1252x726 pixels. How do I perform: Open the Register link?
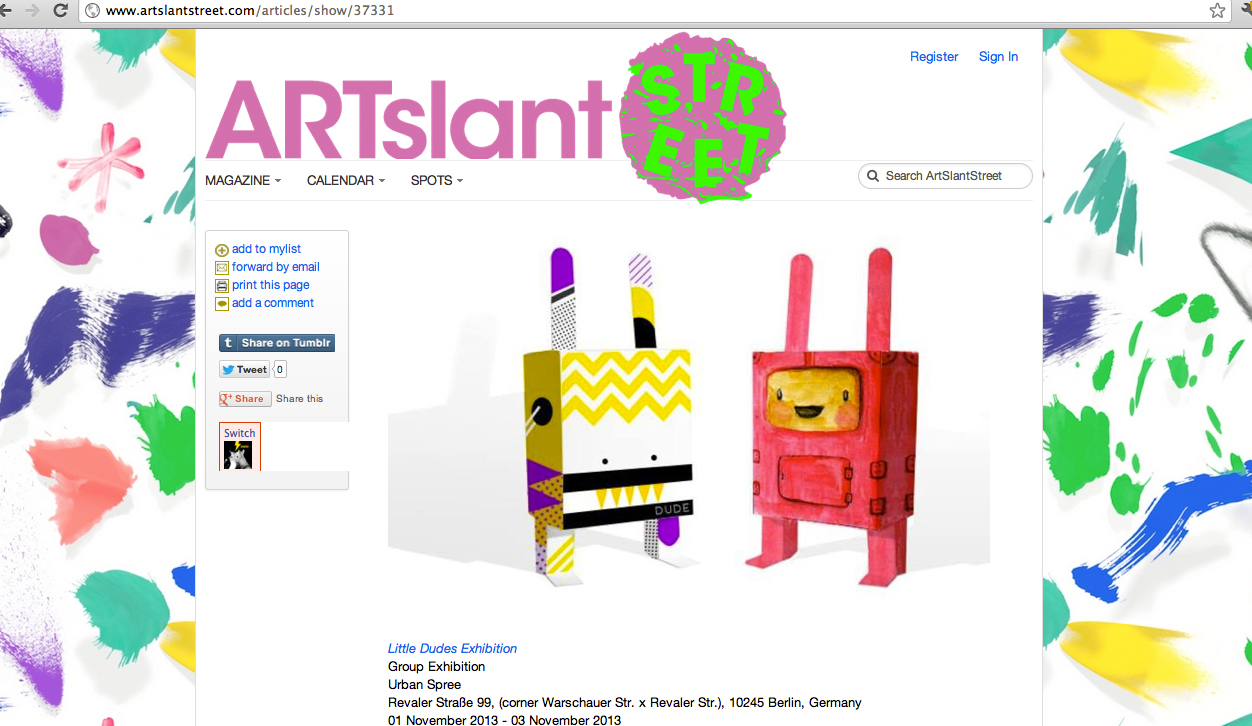coord(934,57)
